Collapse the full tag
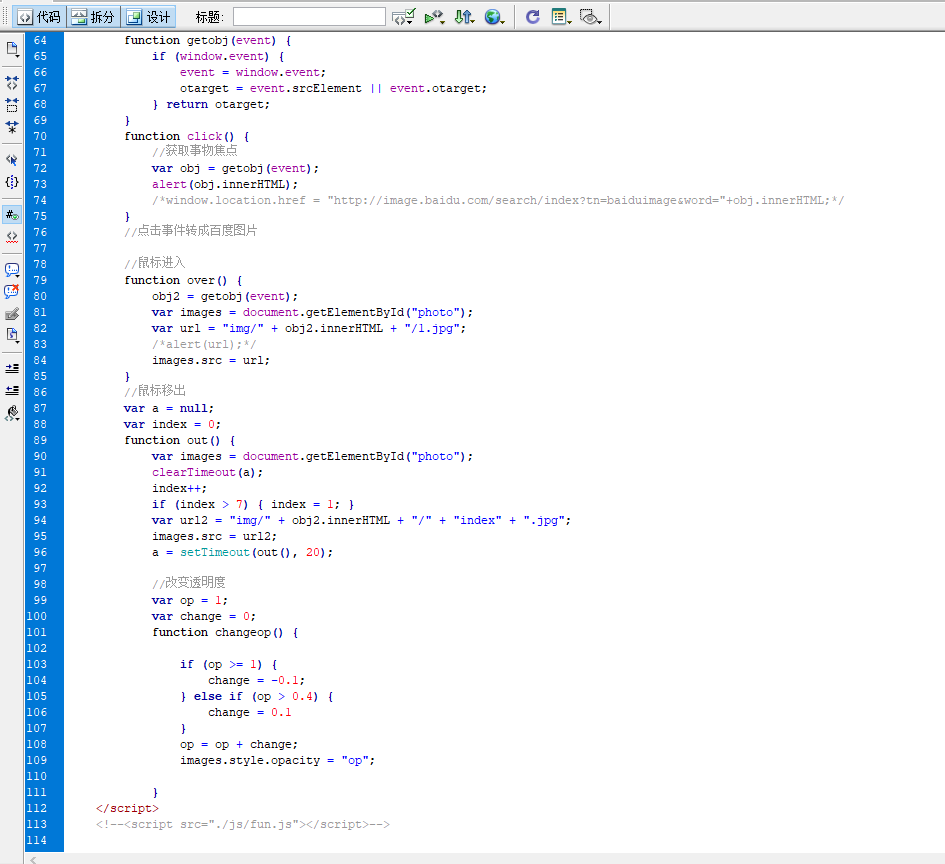Screen dimensions: 945x864 coord(12,83)
